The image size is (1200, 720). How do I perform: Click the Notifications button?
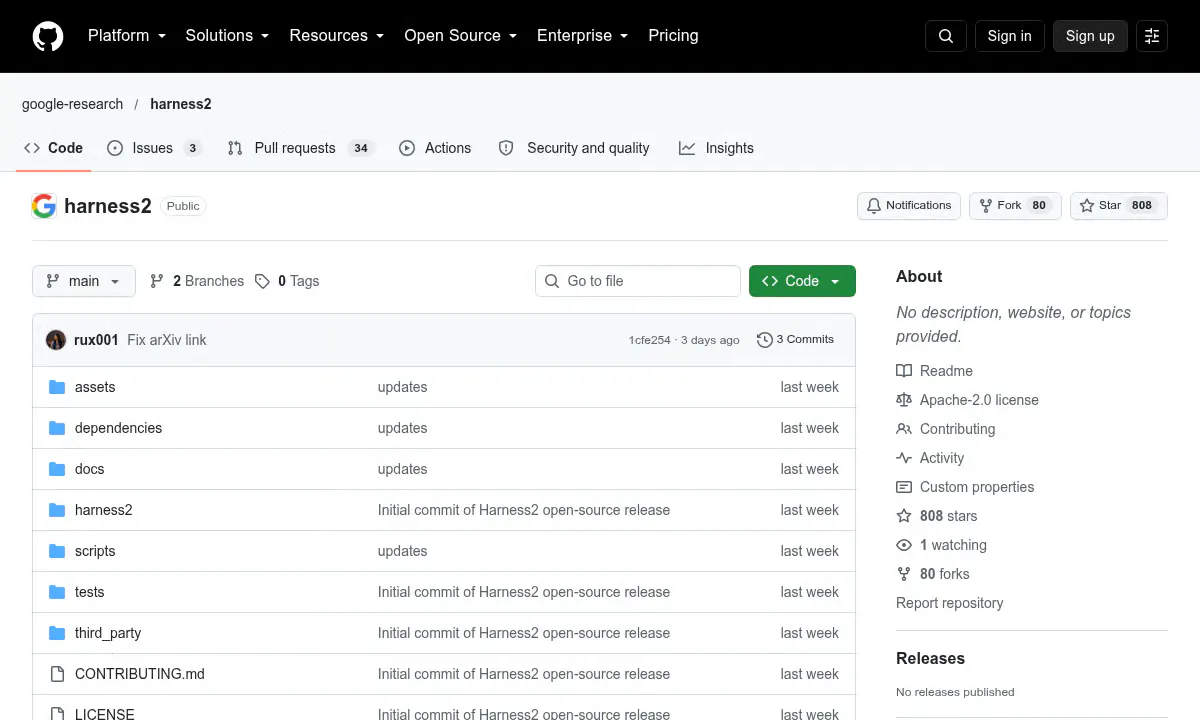(x=909, y=206)
